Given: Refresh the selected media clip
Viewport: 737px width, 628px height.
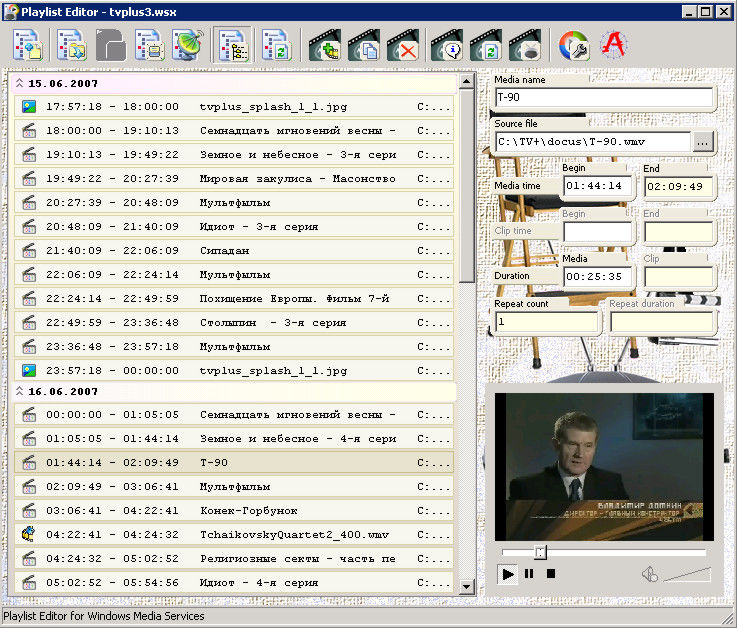Looking at the screenshot, I should click(x=486, y=45).
